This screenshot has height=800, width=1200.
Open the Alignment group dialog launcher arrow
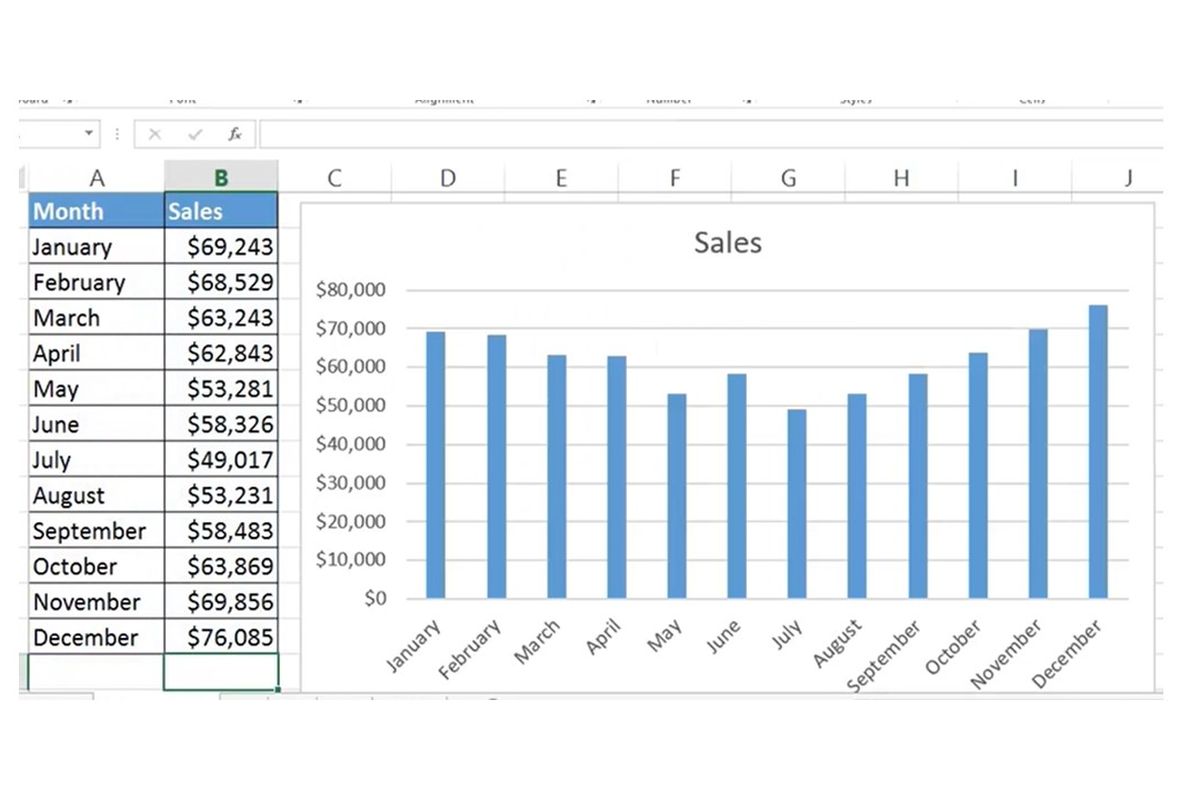(593, 98)
